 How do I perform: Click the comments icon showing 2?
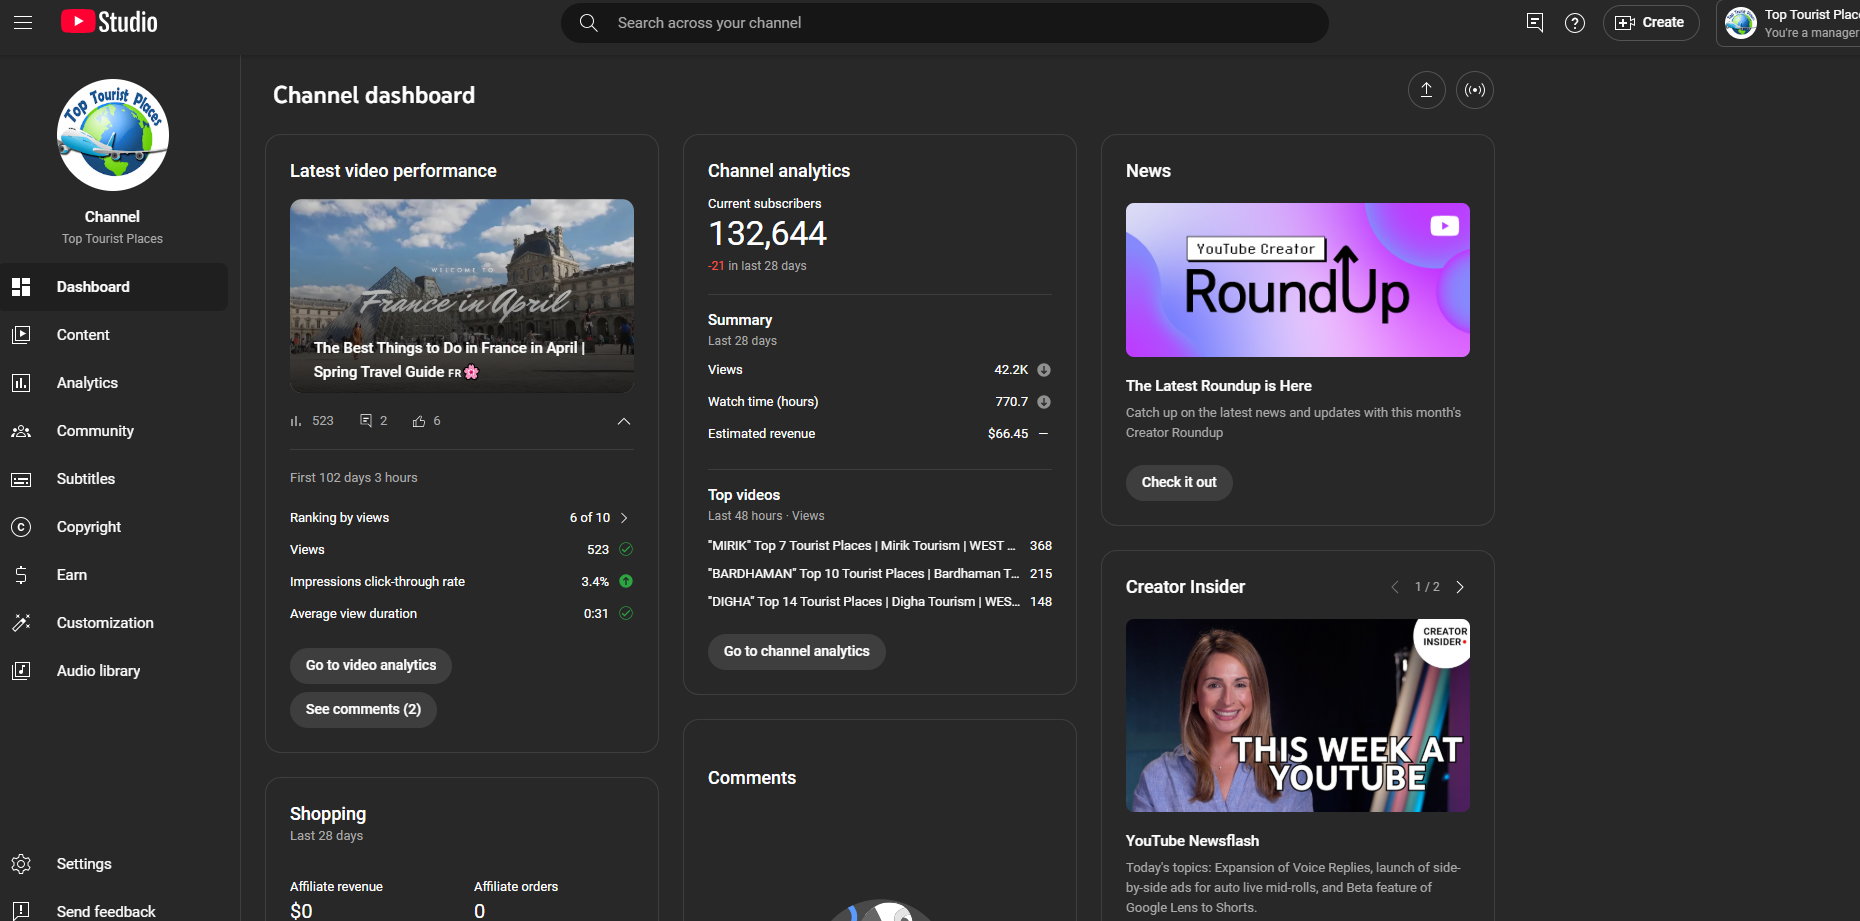click(x=366, y=421)
